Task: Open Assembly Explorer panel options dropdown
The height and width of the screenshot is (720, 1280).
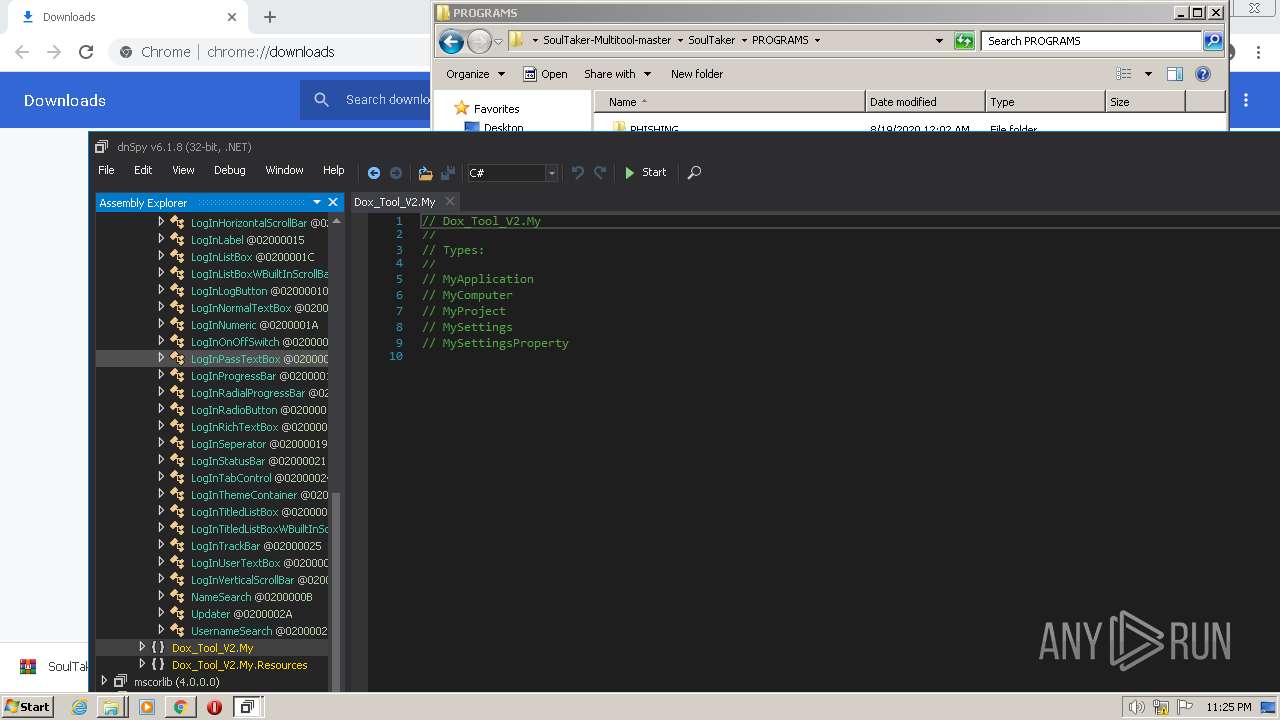Action: pyautogui.click(x=317, y=202)
